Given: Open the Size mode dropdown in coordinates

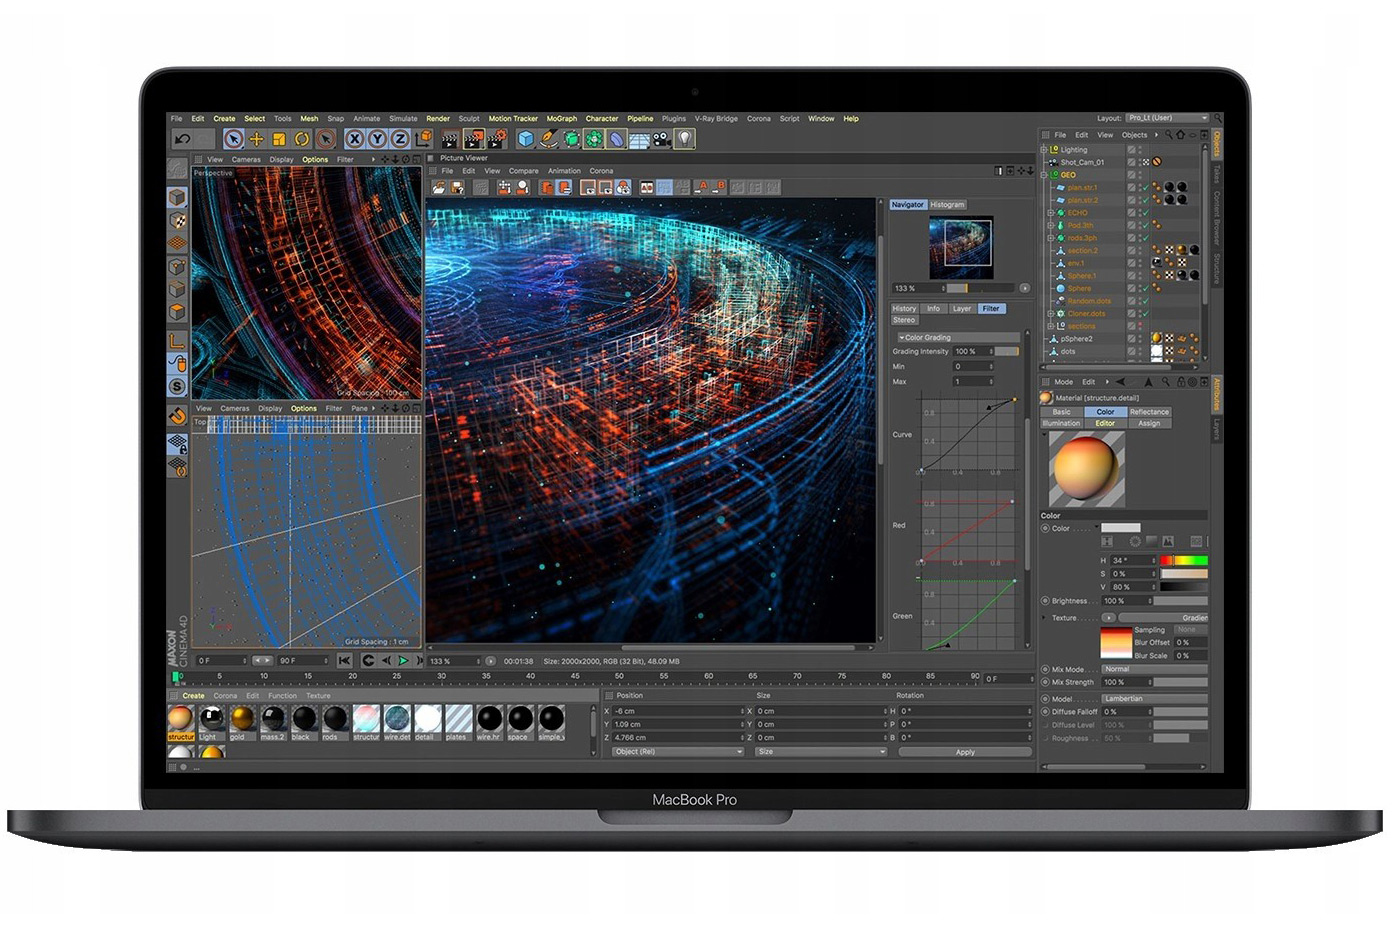Looking at the screenshot, I should coord(821,752).
